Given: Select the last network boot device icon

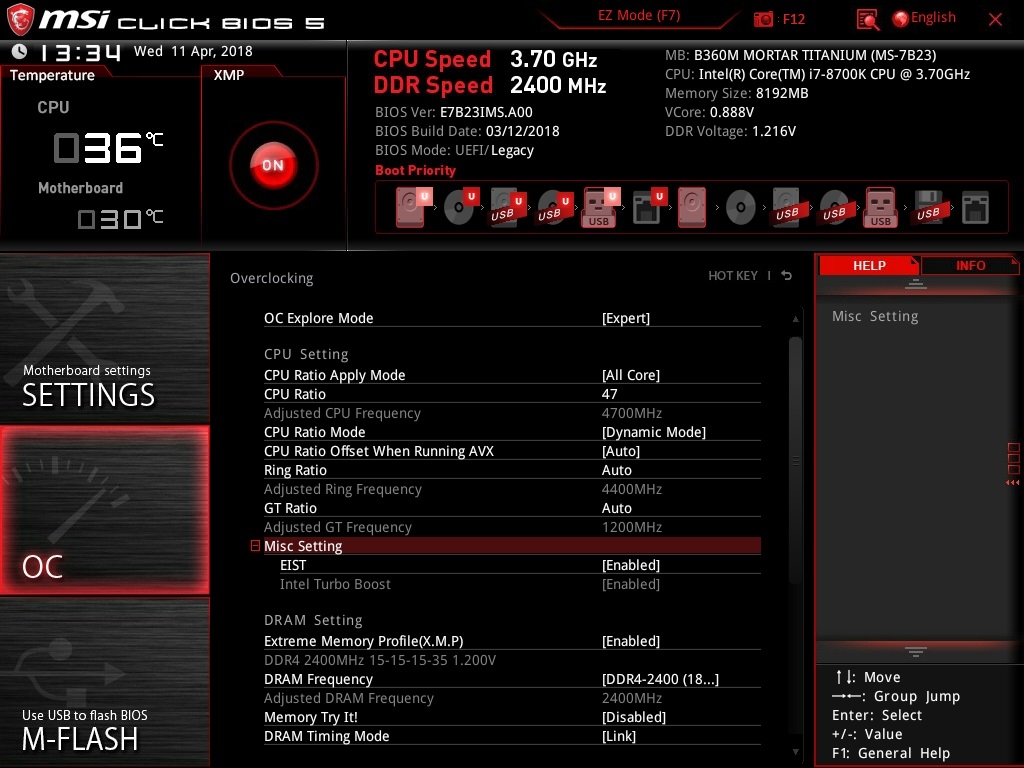Looking at the screenshot, I should click(974, 208).
